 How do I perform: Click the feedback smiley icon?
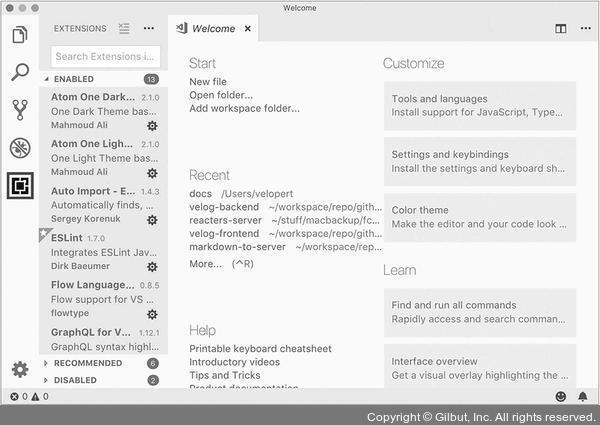click(x=561, y=397)
